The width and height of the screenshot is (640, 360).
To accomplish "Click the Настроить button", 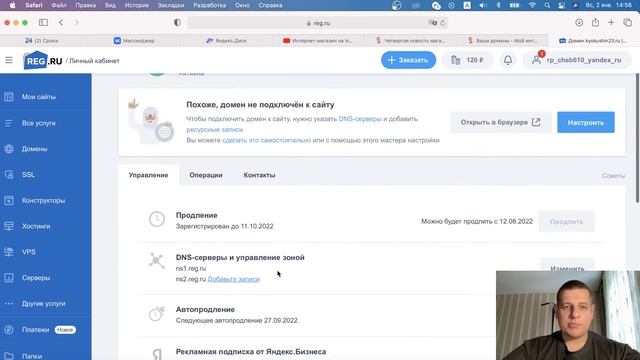I will [x=586, y=122].
